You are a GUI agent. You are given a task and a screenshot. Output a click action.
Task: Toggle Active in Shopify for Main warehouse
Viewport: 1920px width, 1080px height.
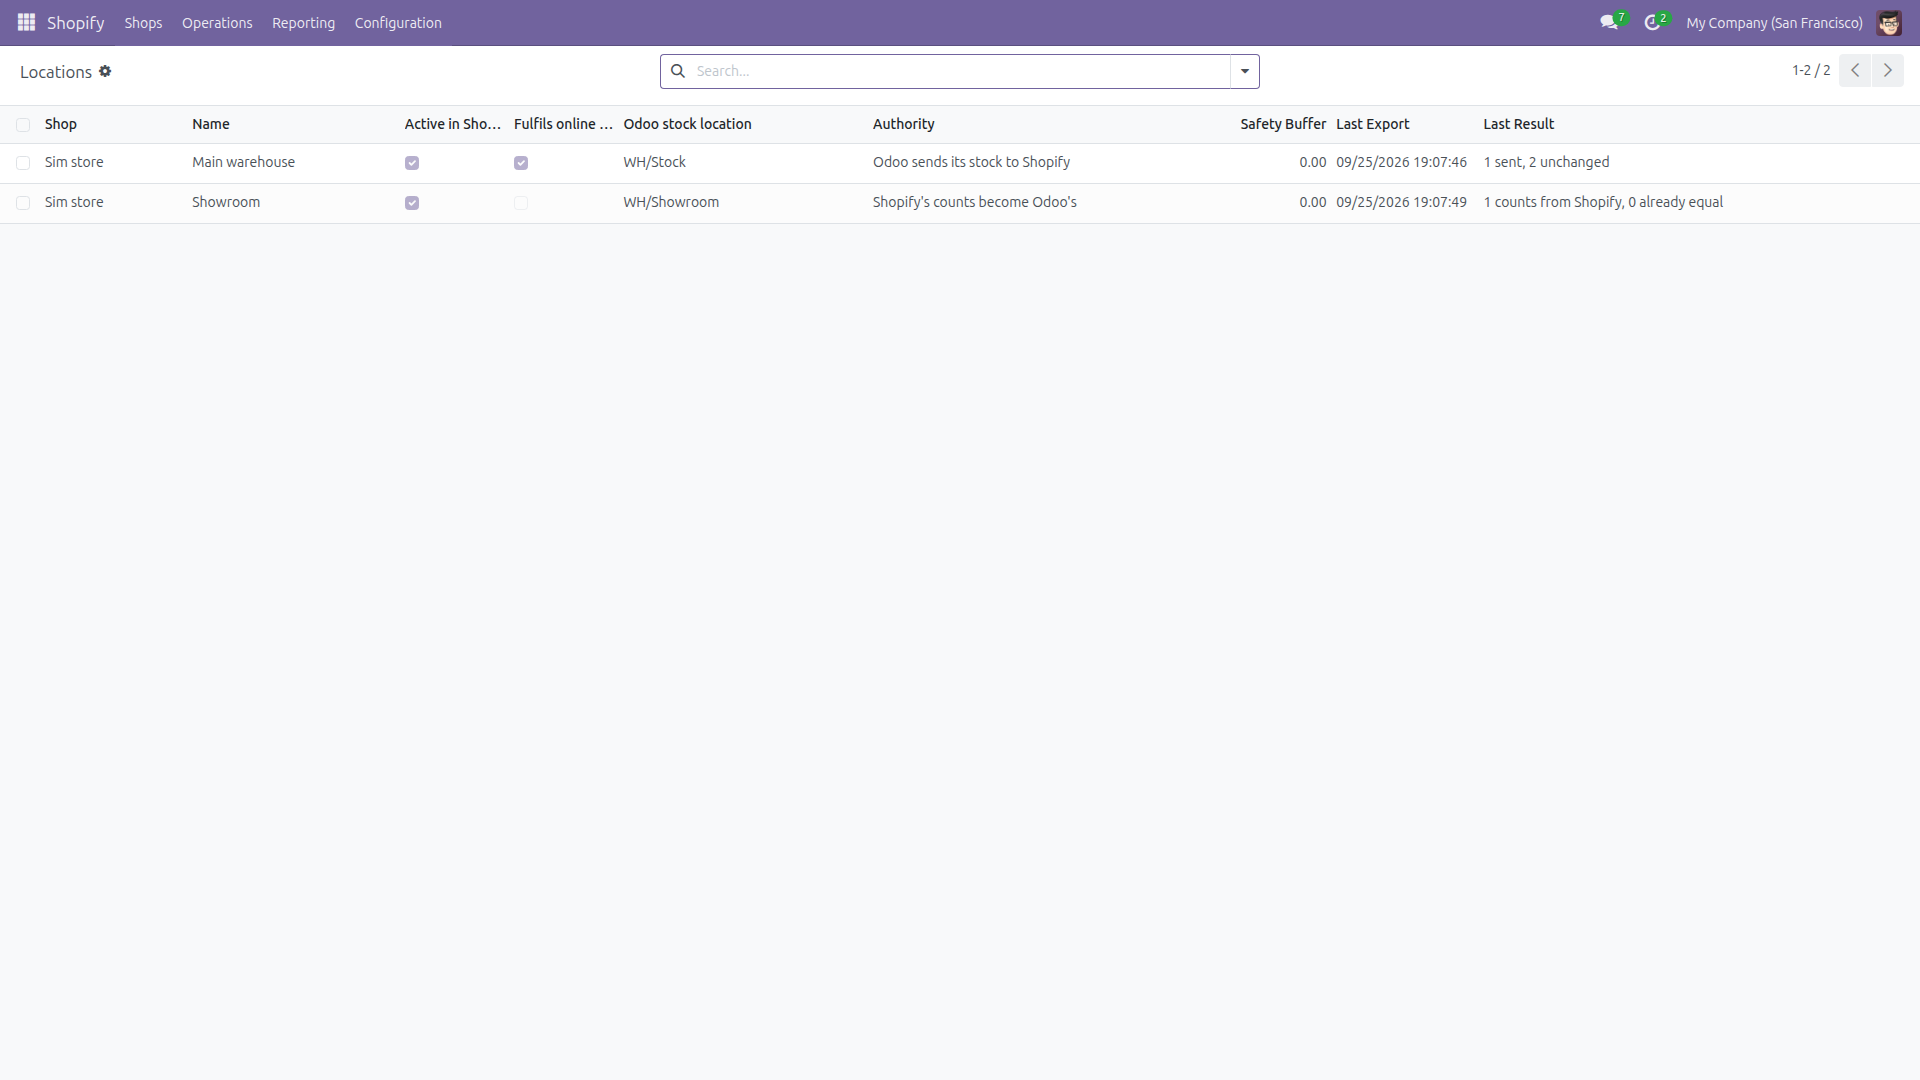tap(412, 163)
